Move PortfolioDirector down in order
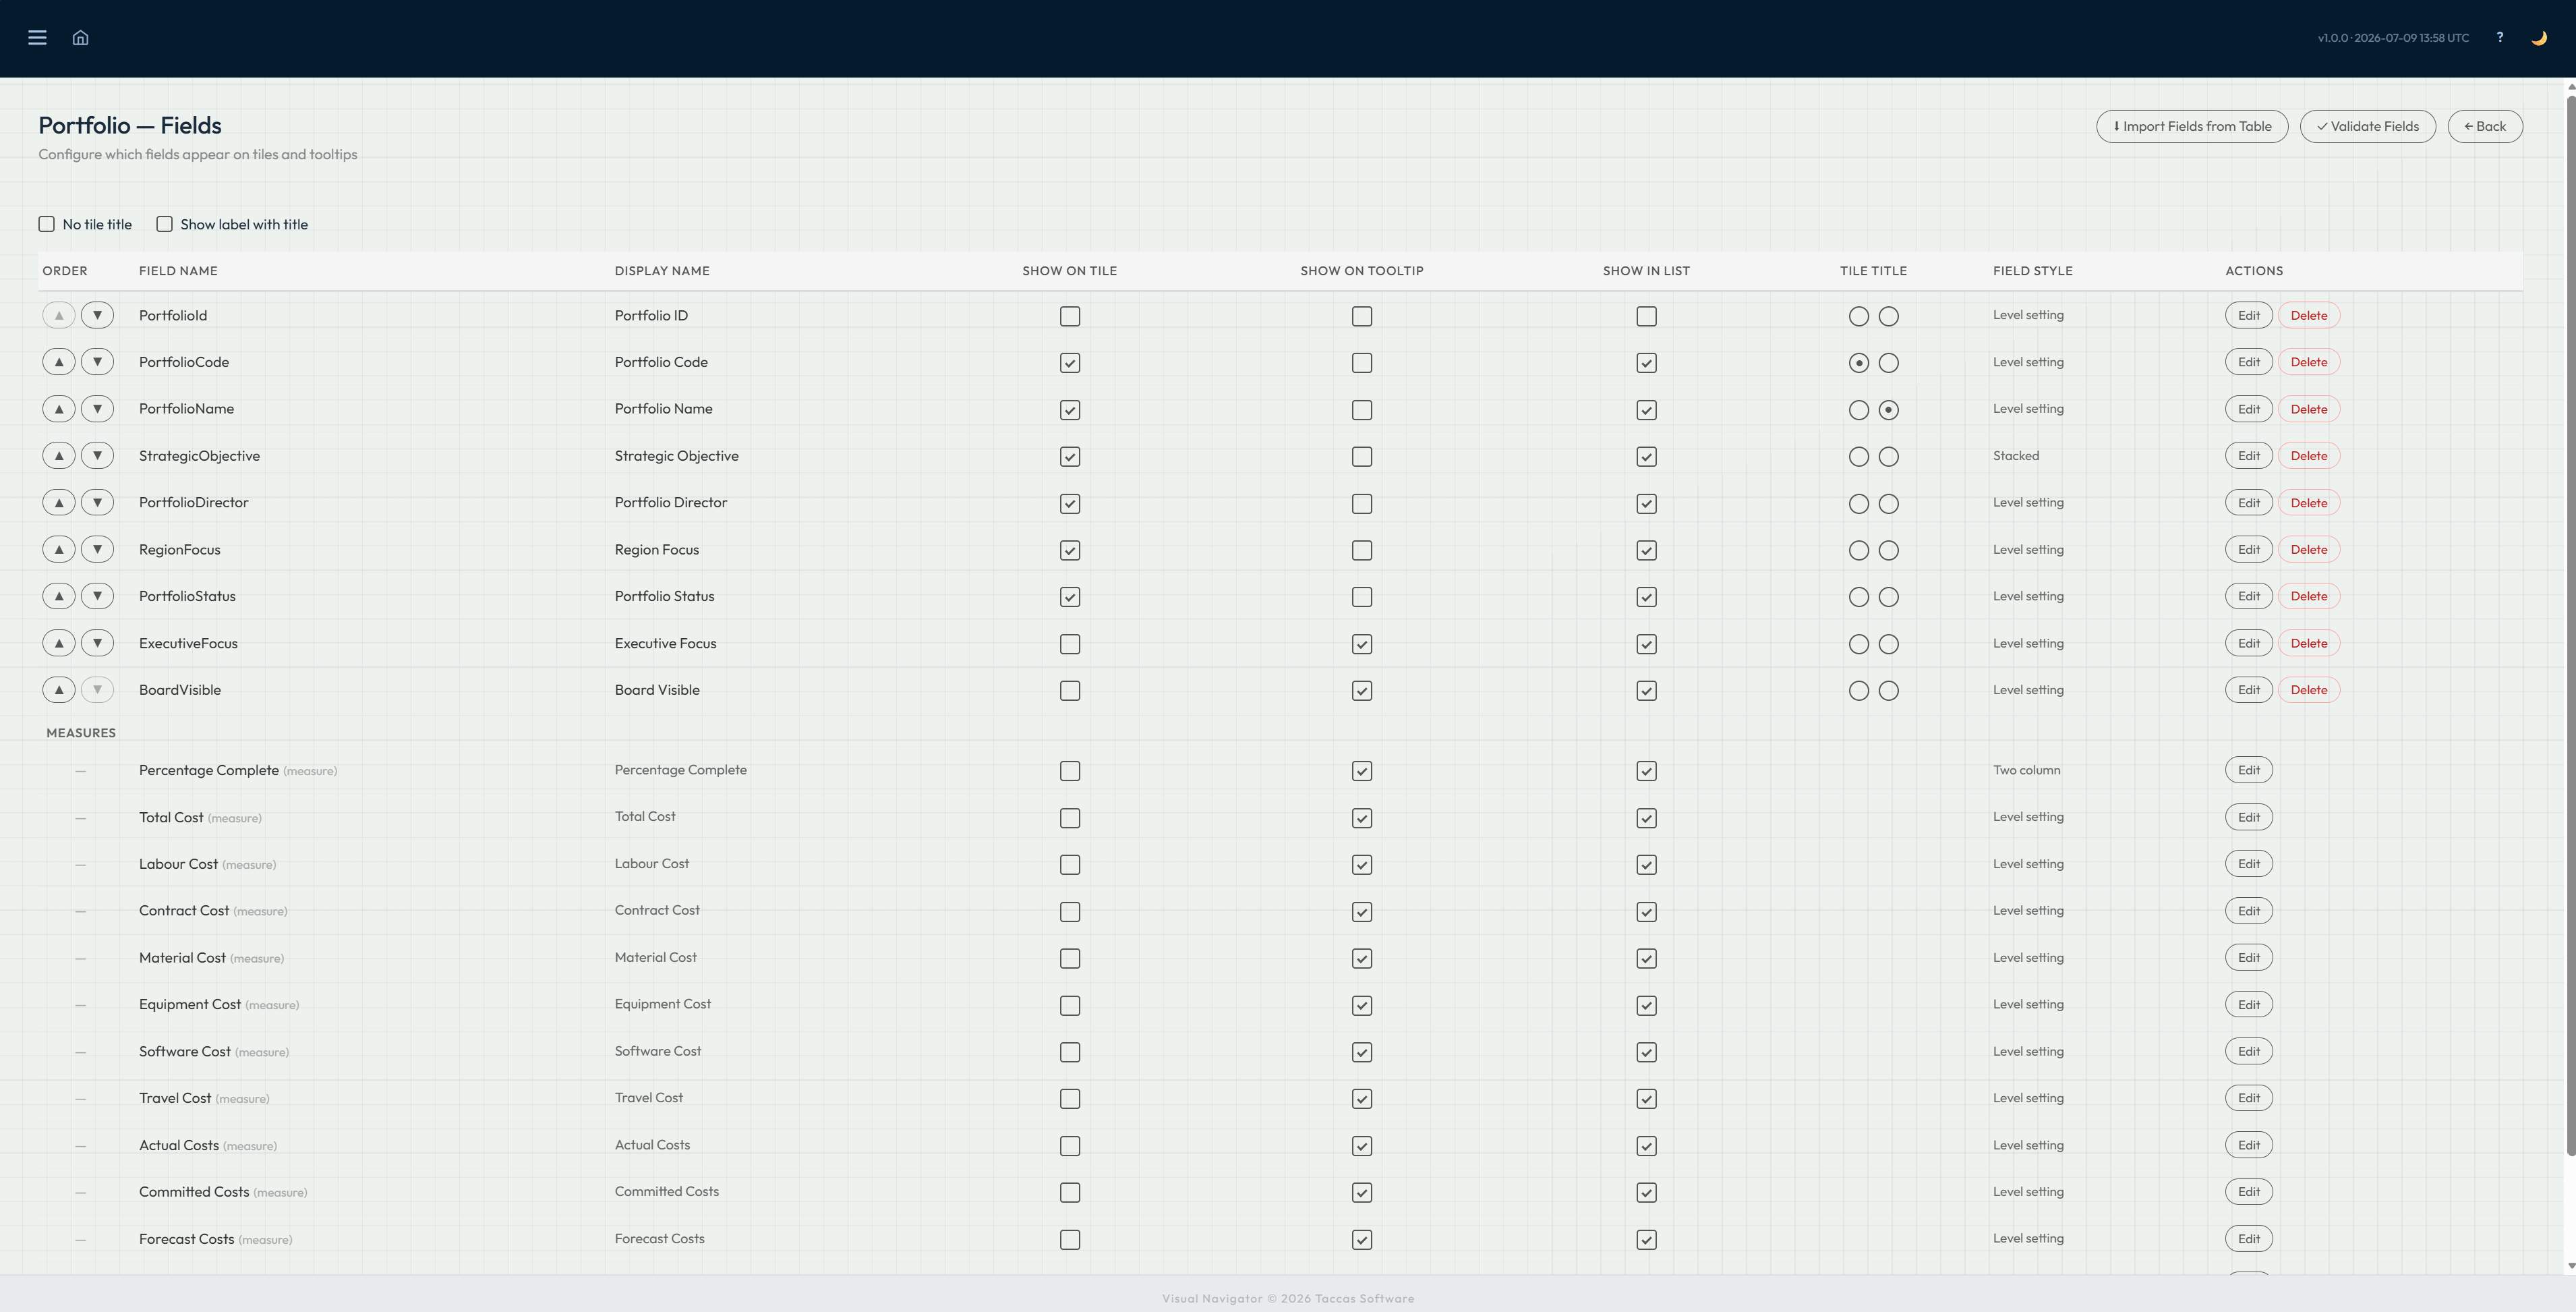 pos(97,503)
